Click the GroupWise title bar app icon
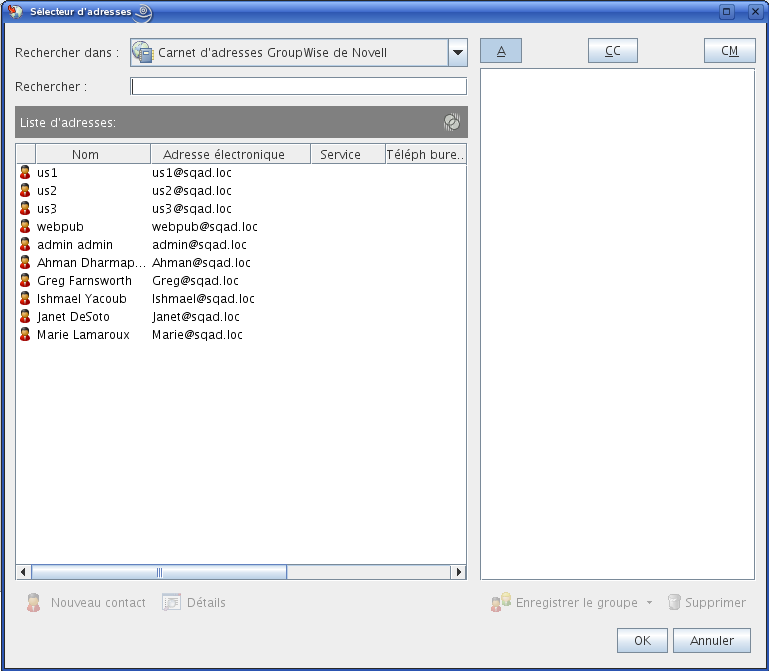Viewport: 769px width, 671px height. click(15, 11)
